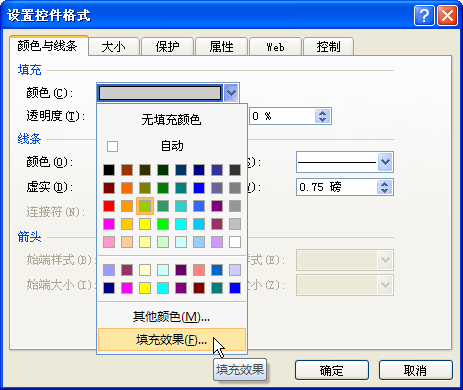The width and height of the screenshot is (463, 390).
Task: Click the 取消 button
Action: pyautogui.click(x=415, y=370)
